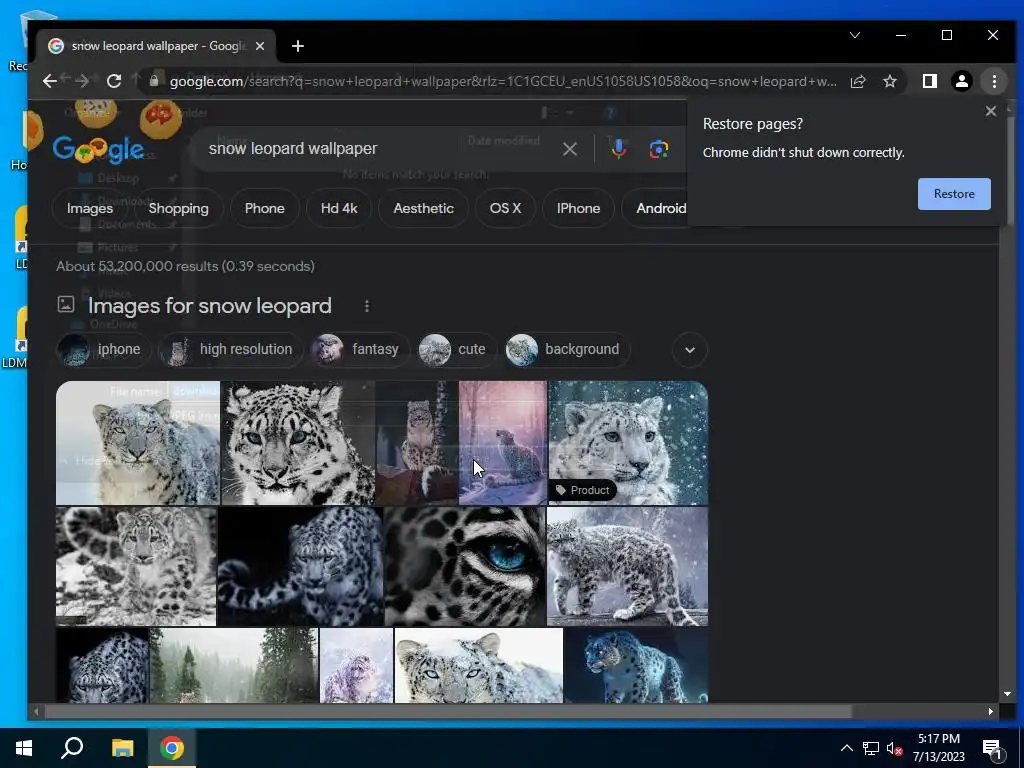Click the horizontal scrollbar right arrow
The width and height of the screenshot is (1024, 768).
[x=991, y=711]
